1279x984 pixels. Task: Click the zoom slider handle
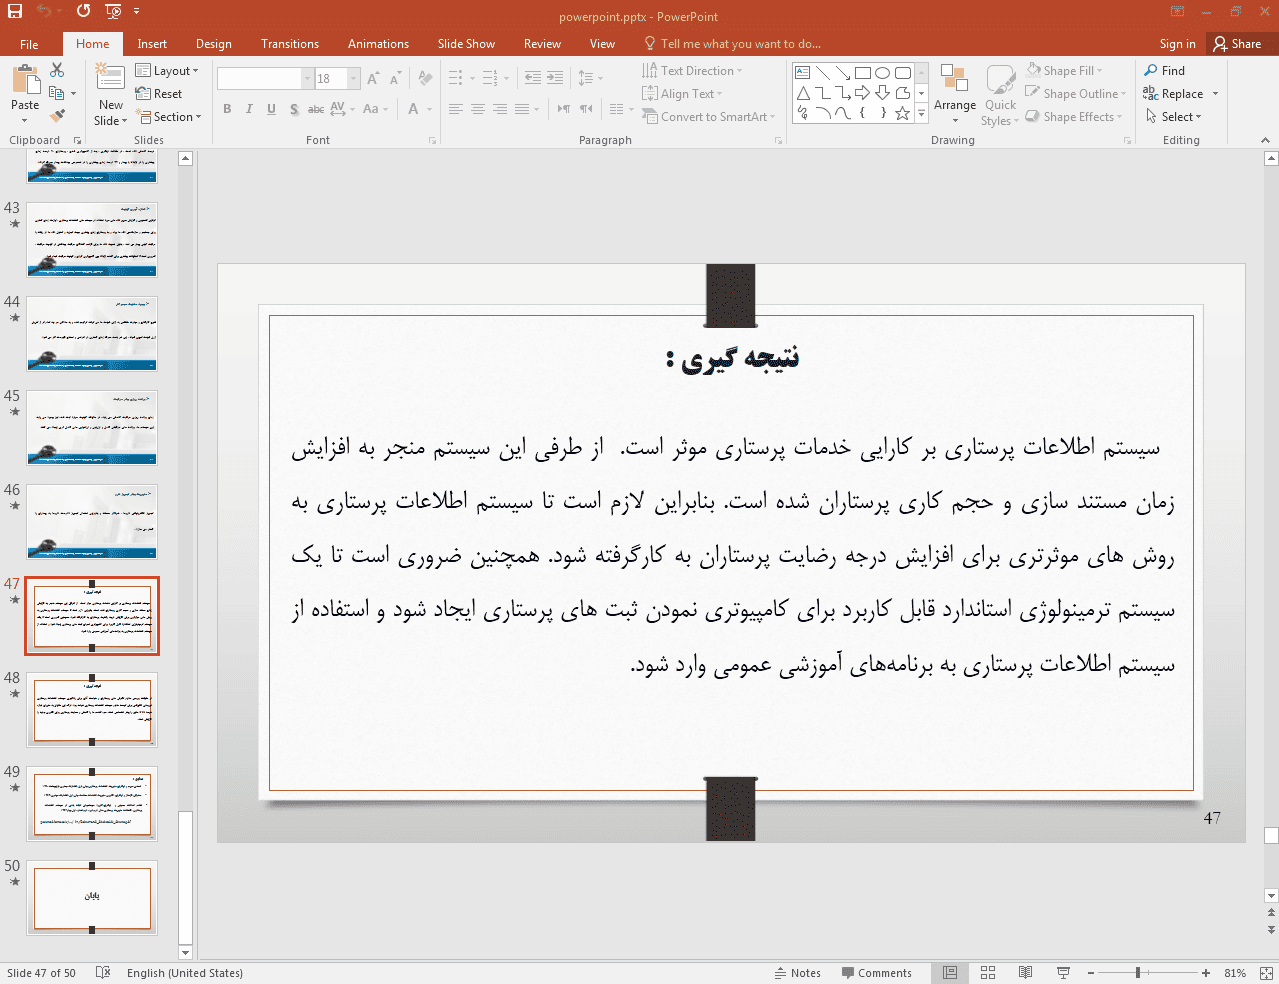[1138, 973]
